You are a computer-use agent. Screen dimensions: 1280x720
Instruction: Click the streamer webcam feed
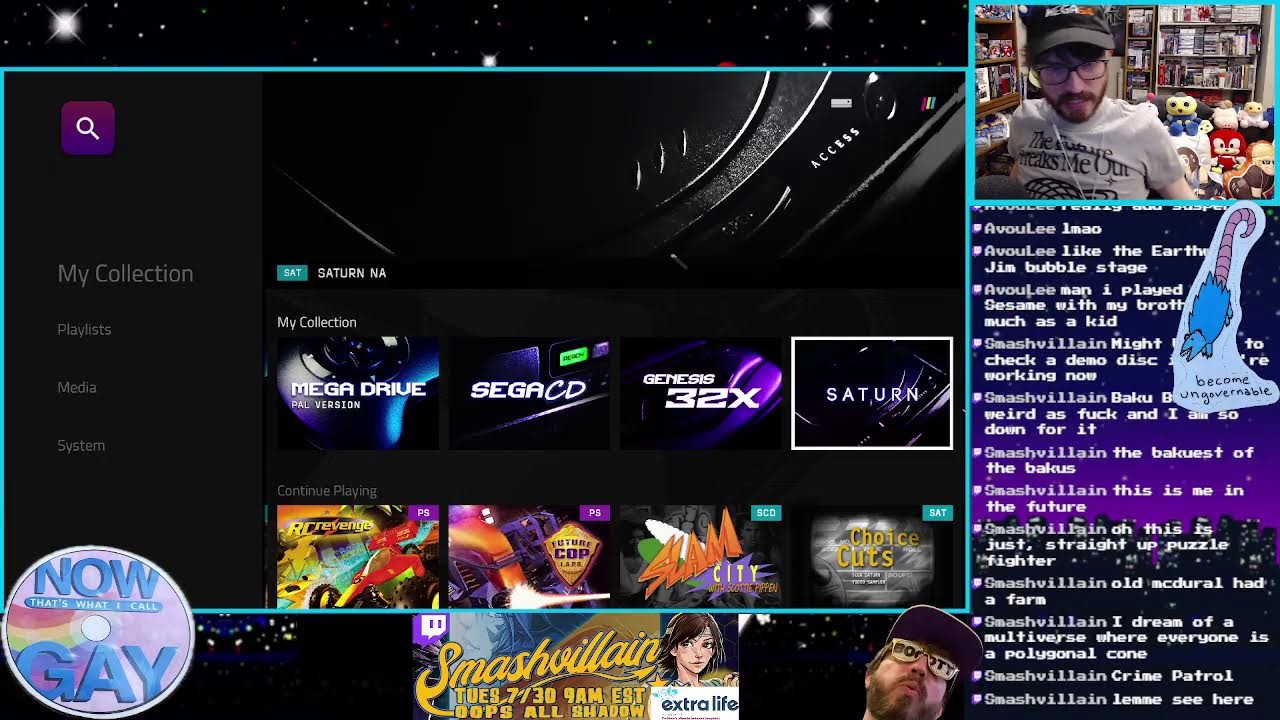tap(1125, 102)
